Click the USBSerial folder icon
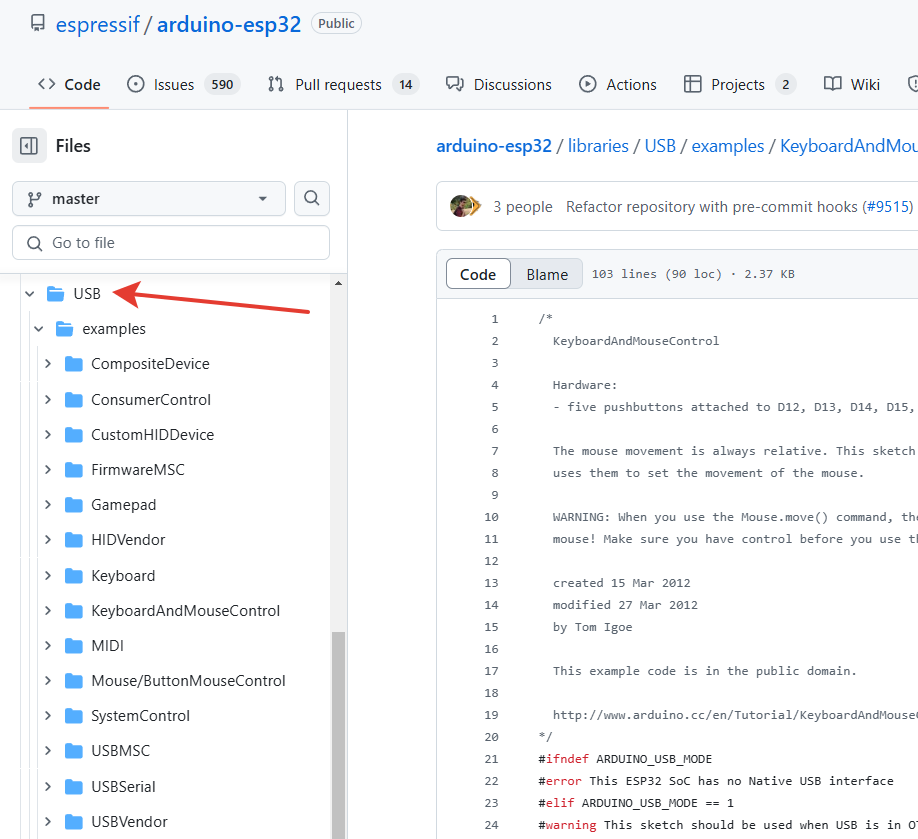The image size is (918, 839). 73,787
